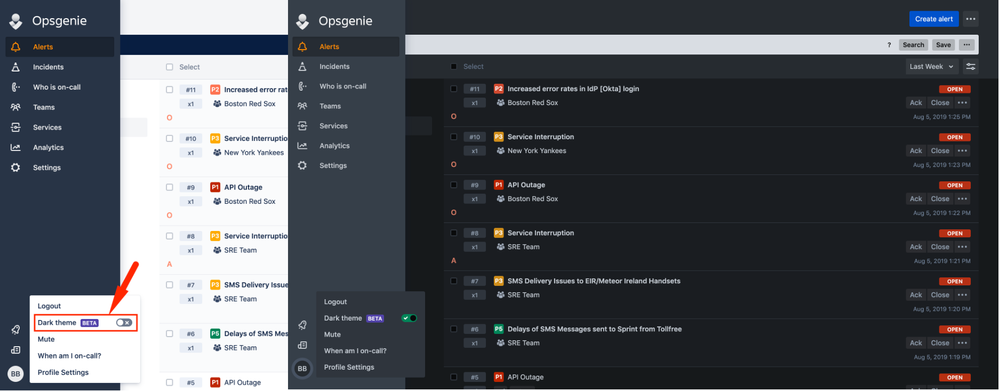
Task: Open more actions for dark alert #9
Action: (963, 199)
